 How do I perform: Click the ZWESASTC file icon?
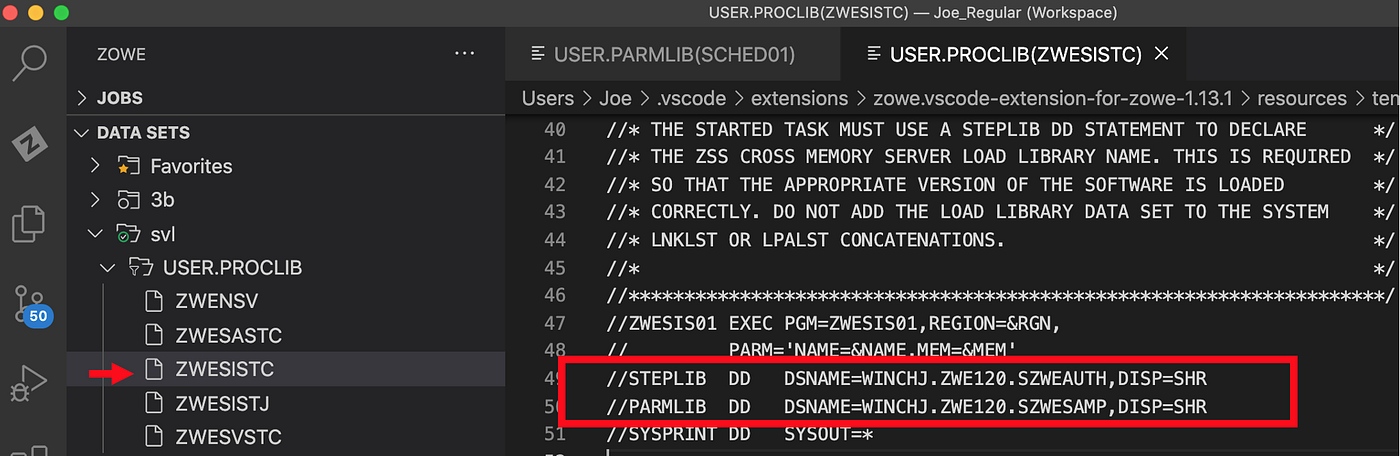click(x=153, y=336)
